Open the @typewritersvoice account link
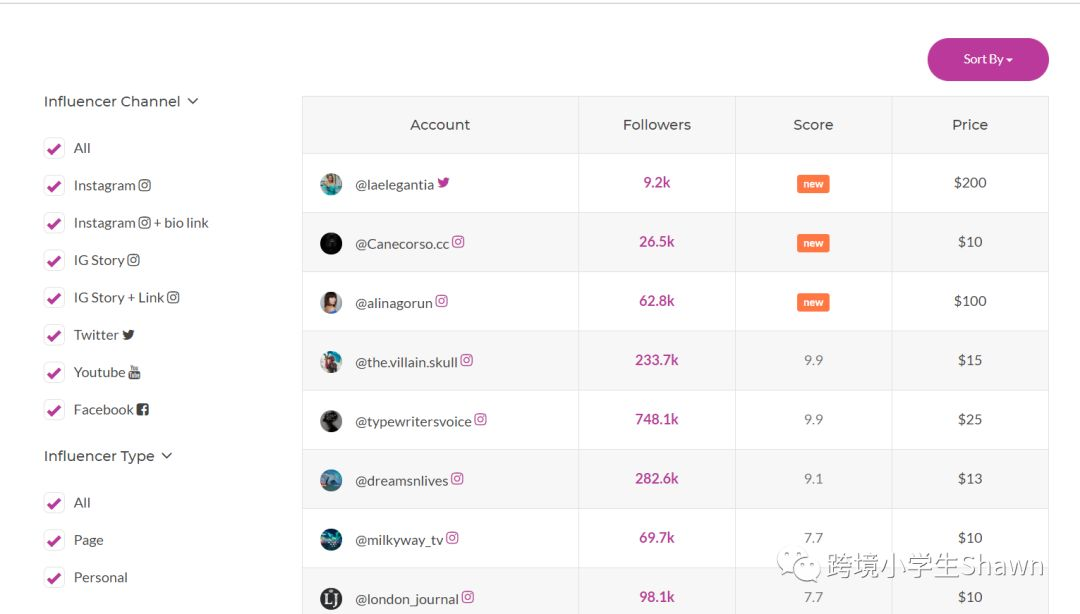The image size is (1080, 614). (x=413, y=422)
